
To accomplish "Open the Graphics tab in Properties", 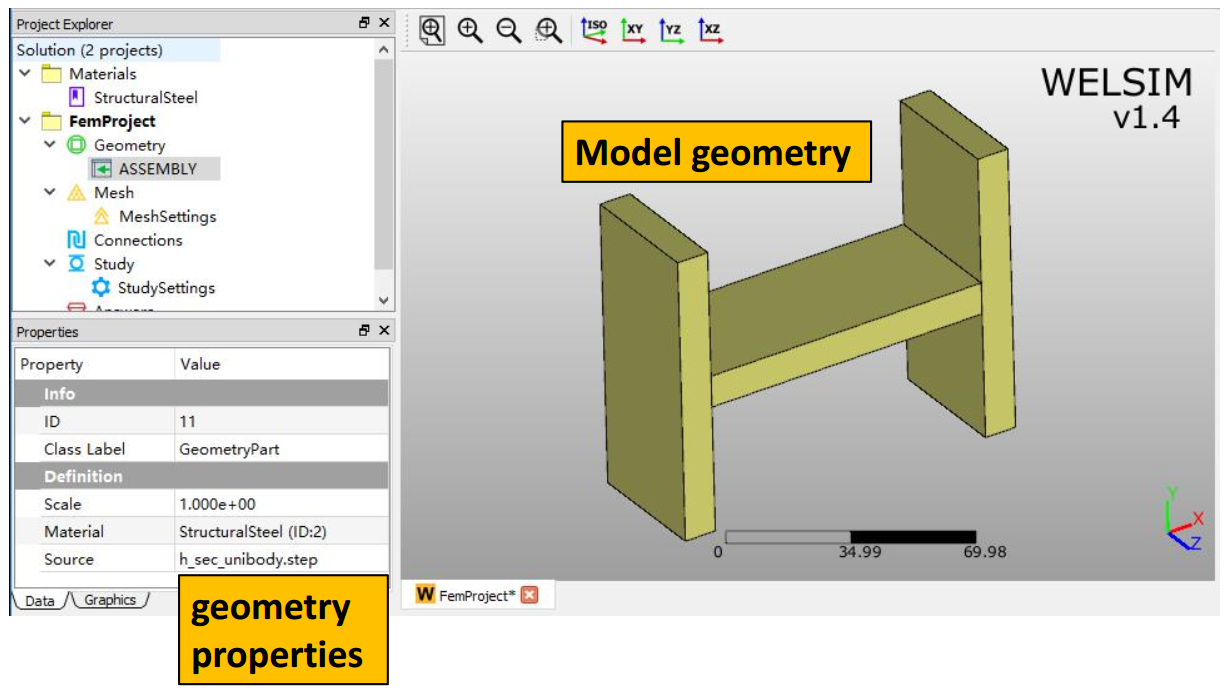I will (x=109, y=600).
